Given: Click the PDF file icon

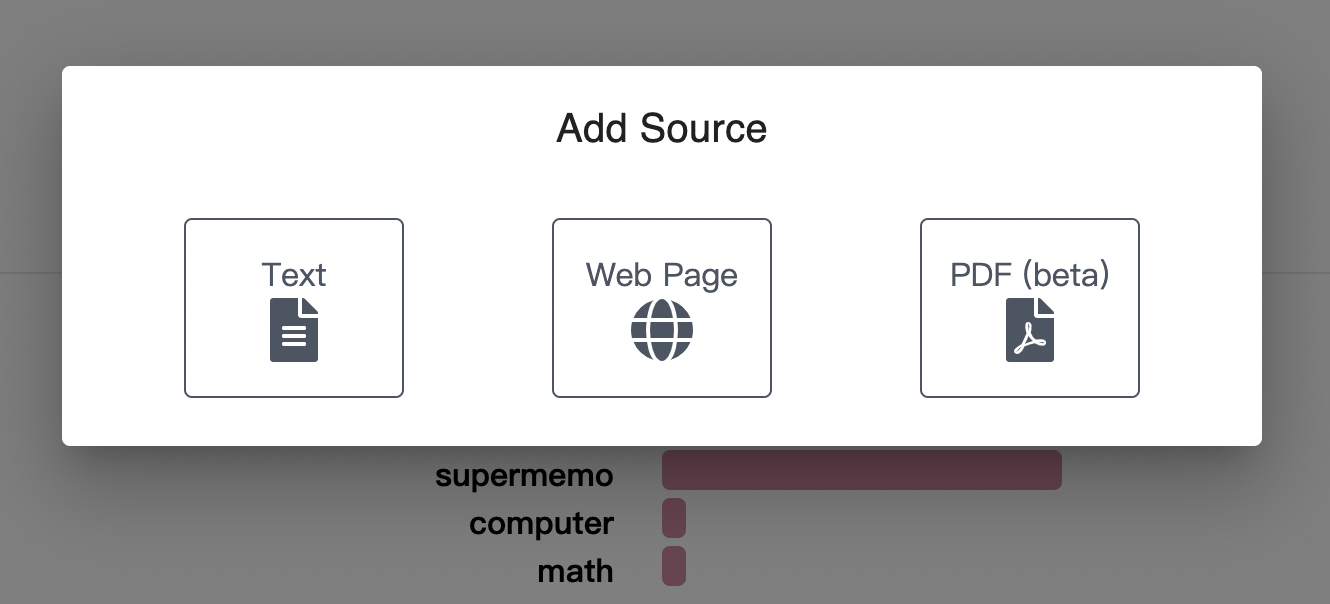Looking at the screenshot, I should coord(1030,330).
